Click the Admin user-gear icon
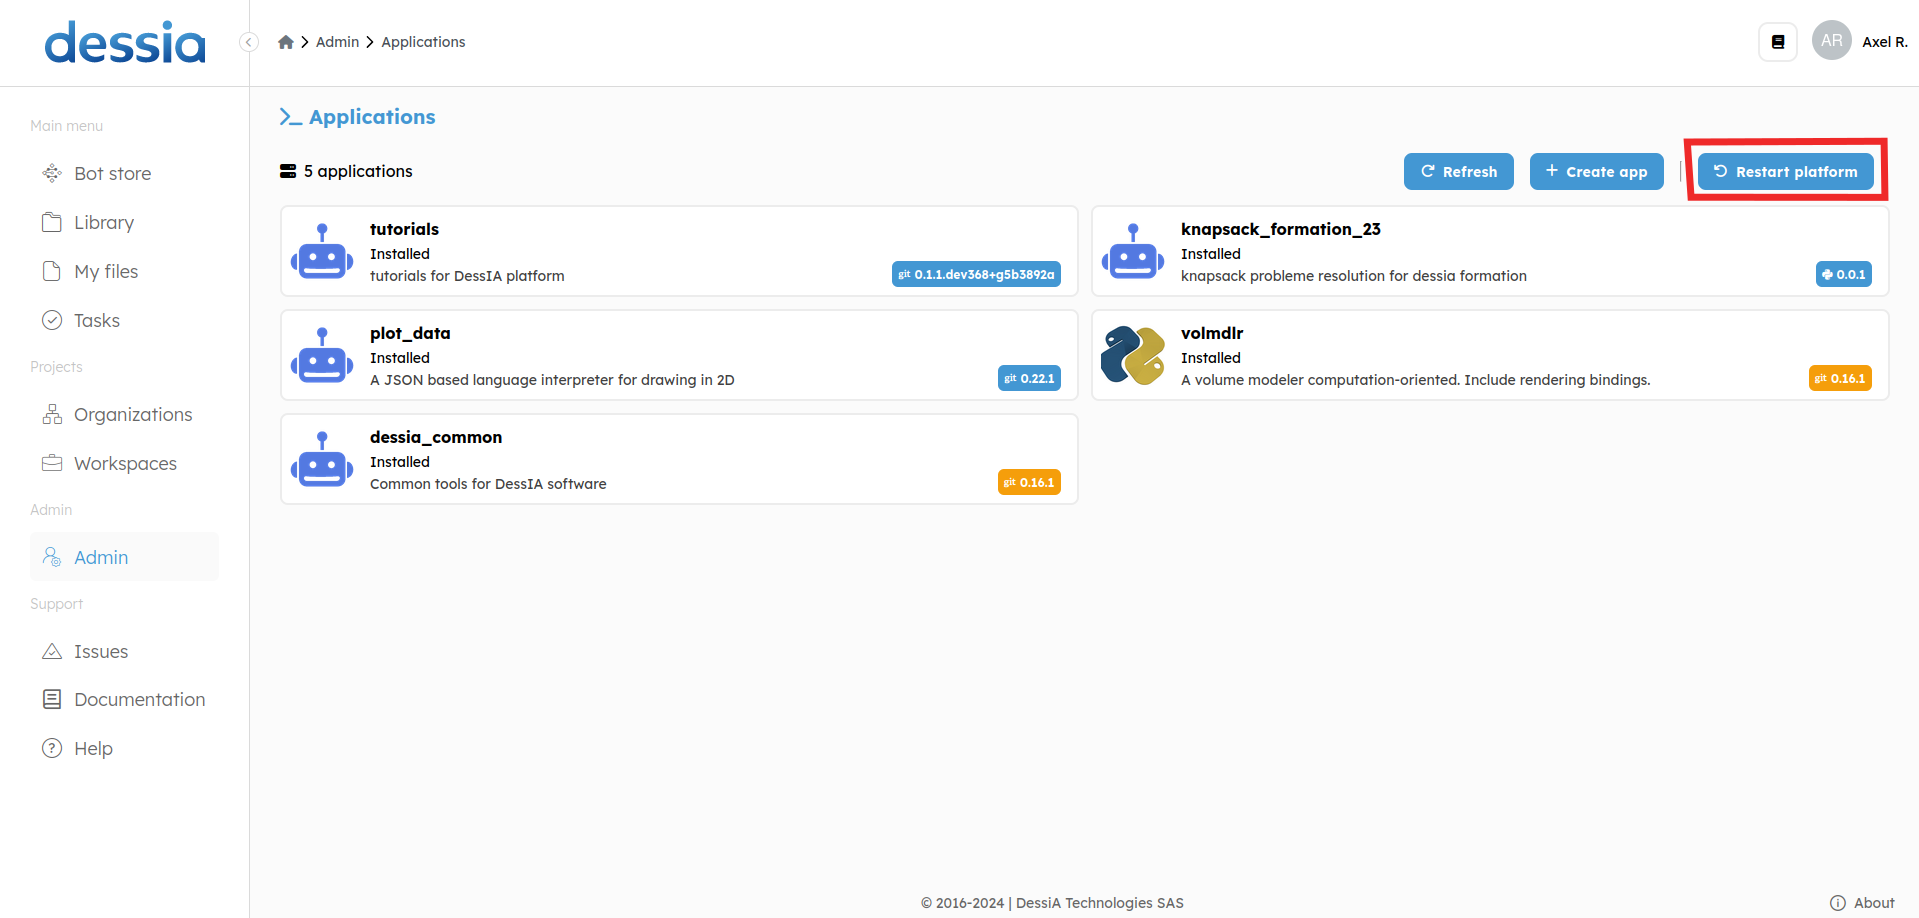Viewport: 1919px width, 918px height. point(52,557)
